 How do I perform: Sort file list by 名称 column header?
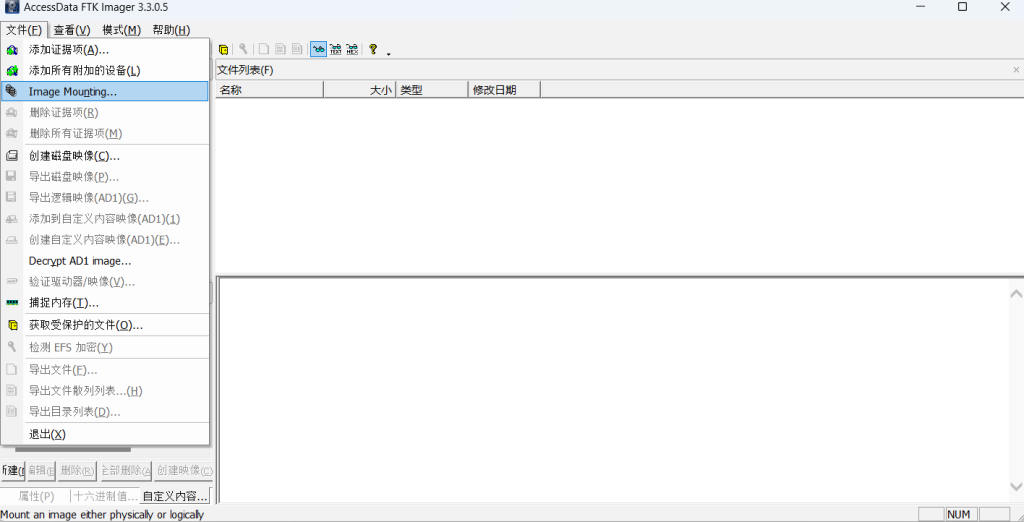click(269, 90)
